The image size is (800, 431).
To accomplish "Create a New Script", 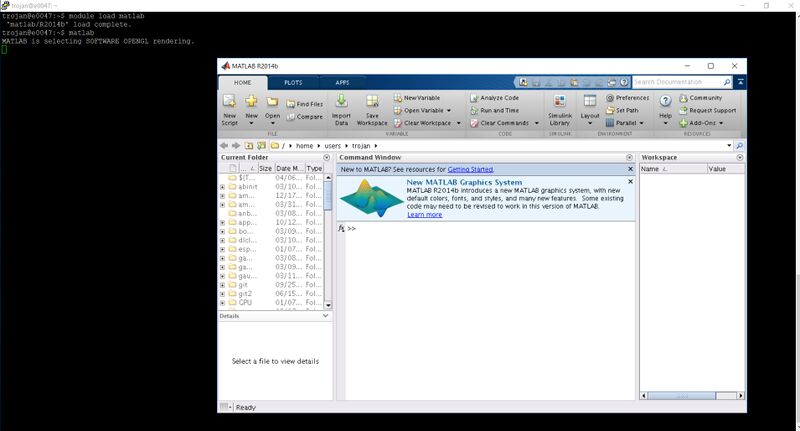I will click(x=229, y=110).
